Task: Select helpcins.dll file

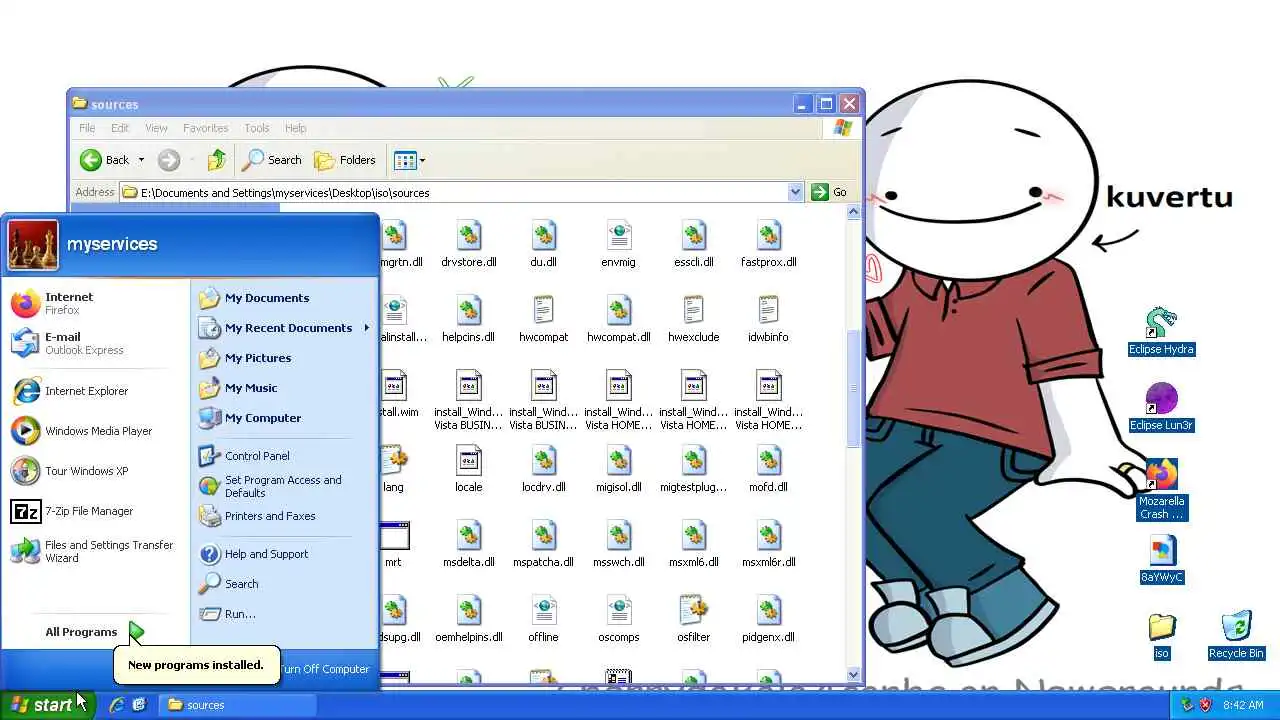Action: (x=469, y=320)
